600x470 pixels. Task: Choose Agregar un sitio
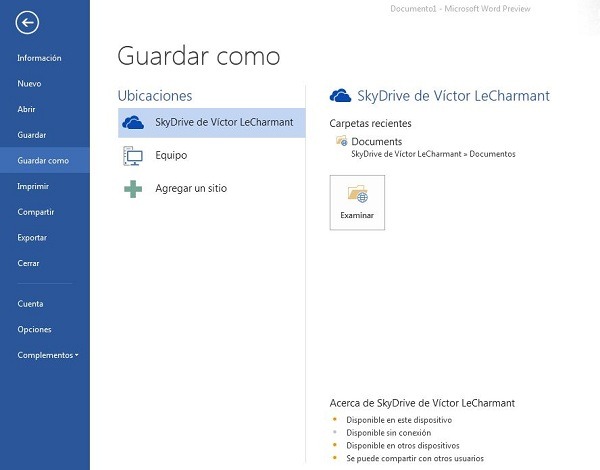[212, 188]
